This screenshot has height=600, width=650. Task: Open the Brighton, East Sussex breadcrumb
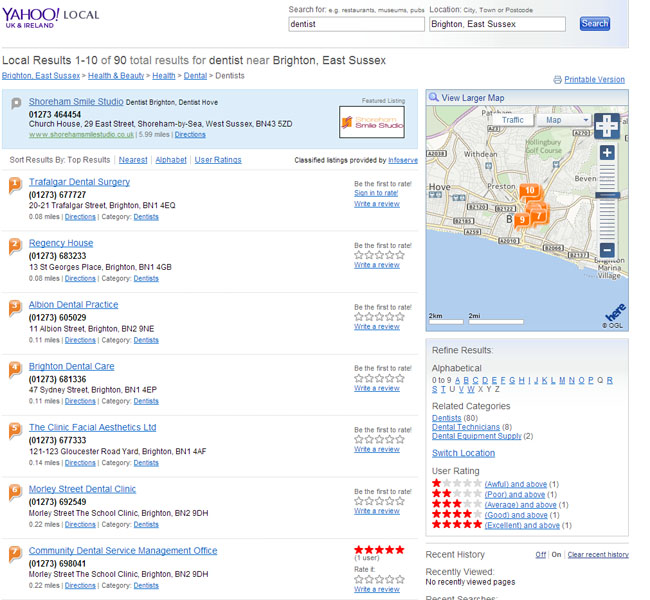(41, 76)
